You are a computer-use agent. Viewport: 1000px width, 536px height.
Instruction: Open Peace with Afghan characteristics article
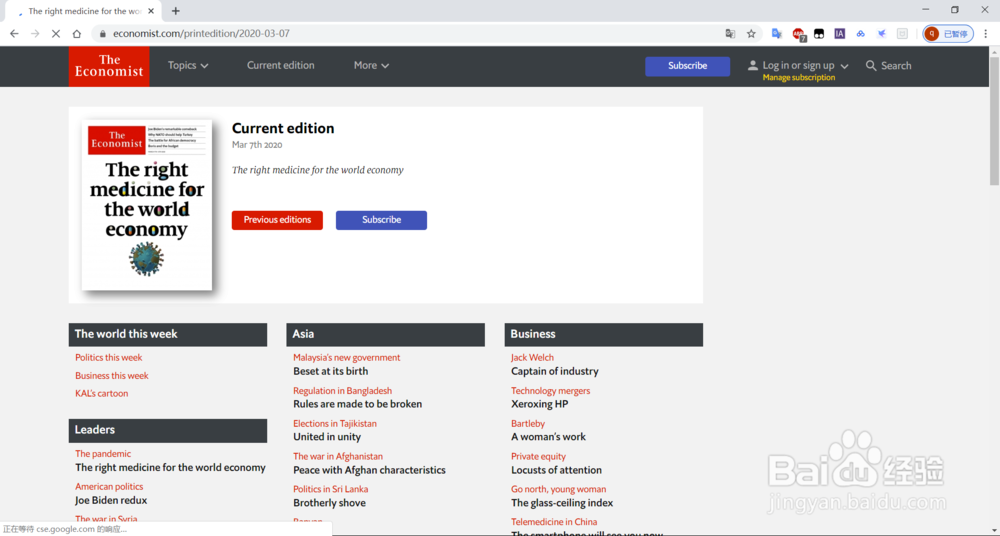369,470
